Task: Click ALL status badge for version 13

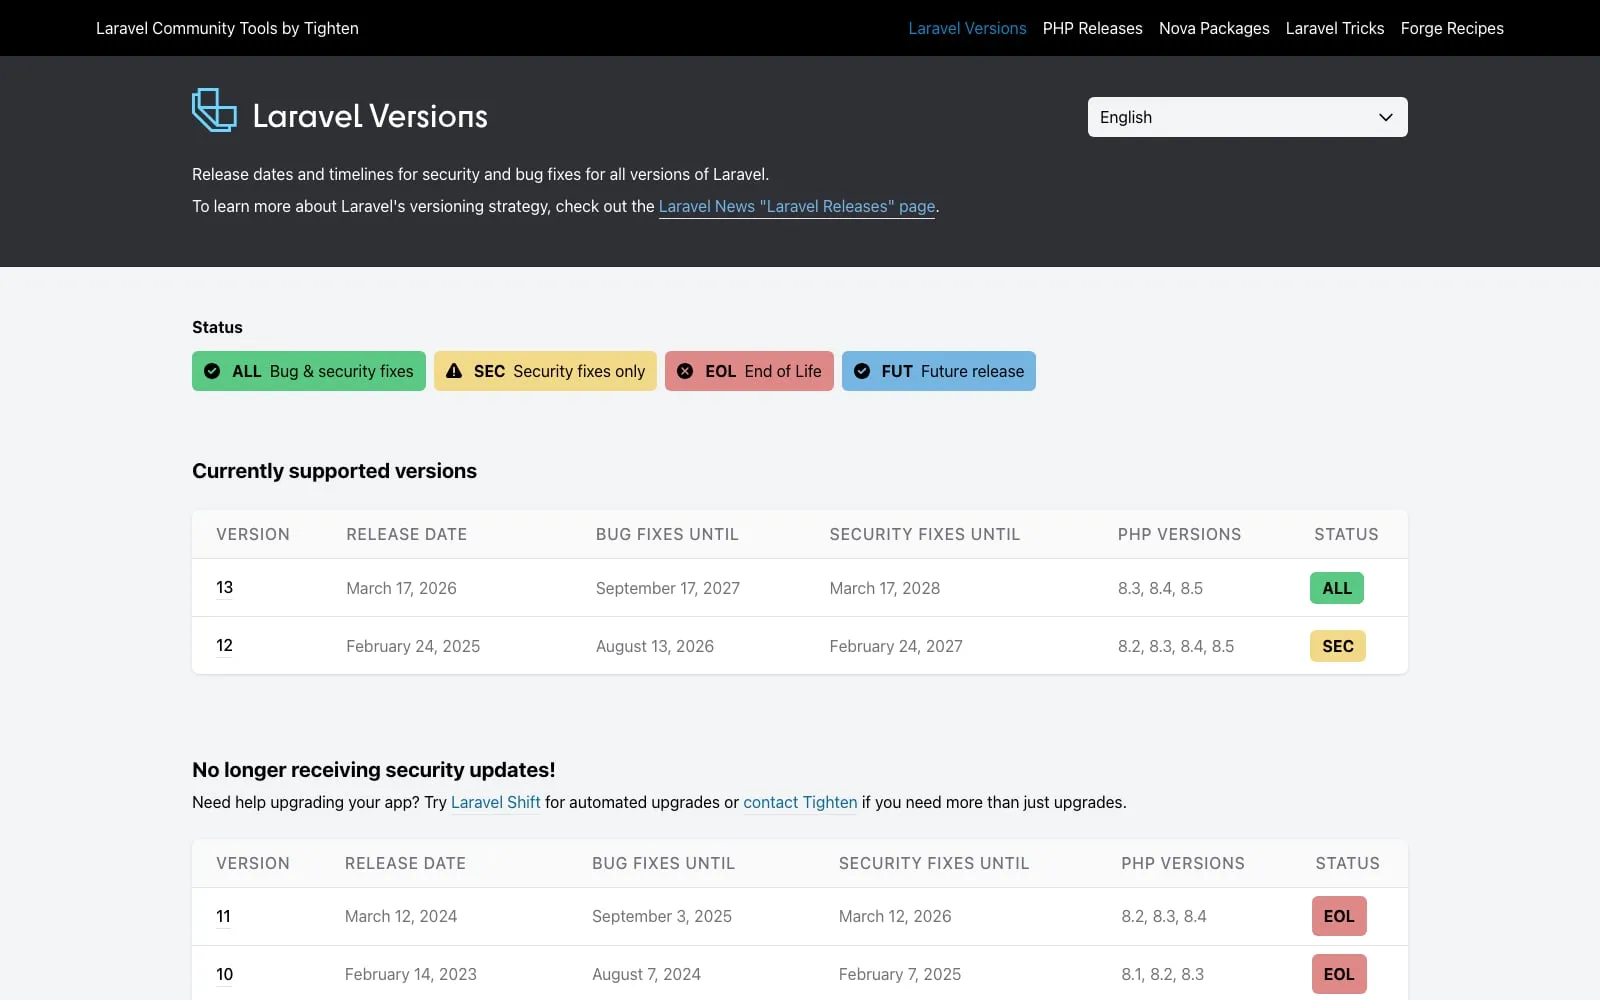Action: pos(1337,588)
